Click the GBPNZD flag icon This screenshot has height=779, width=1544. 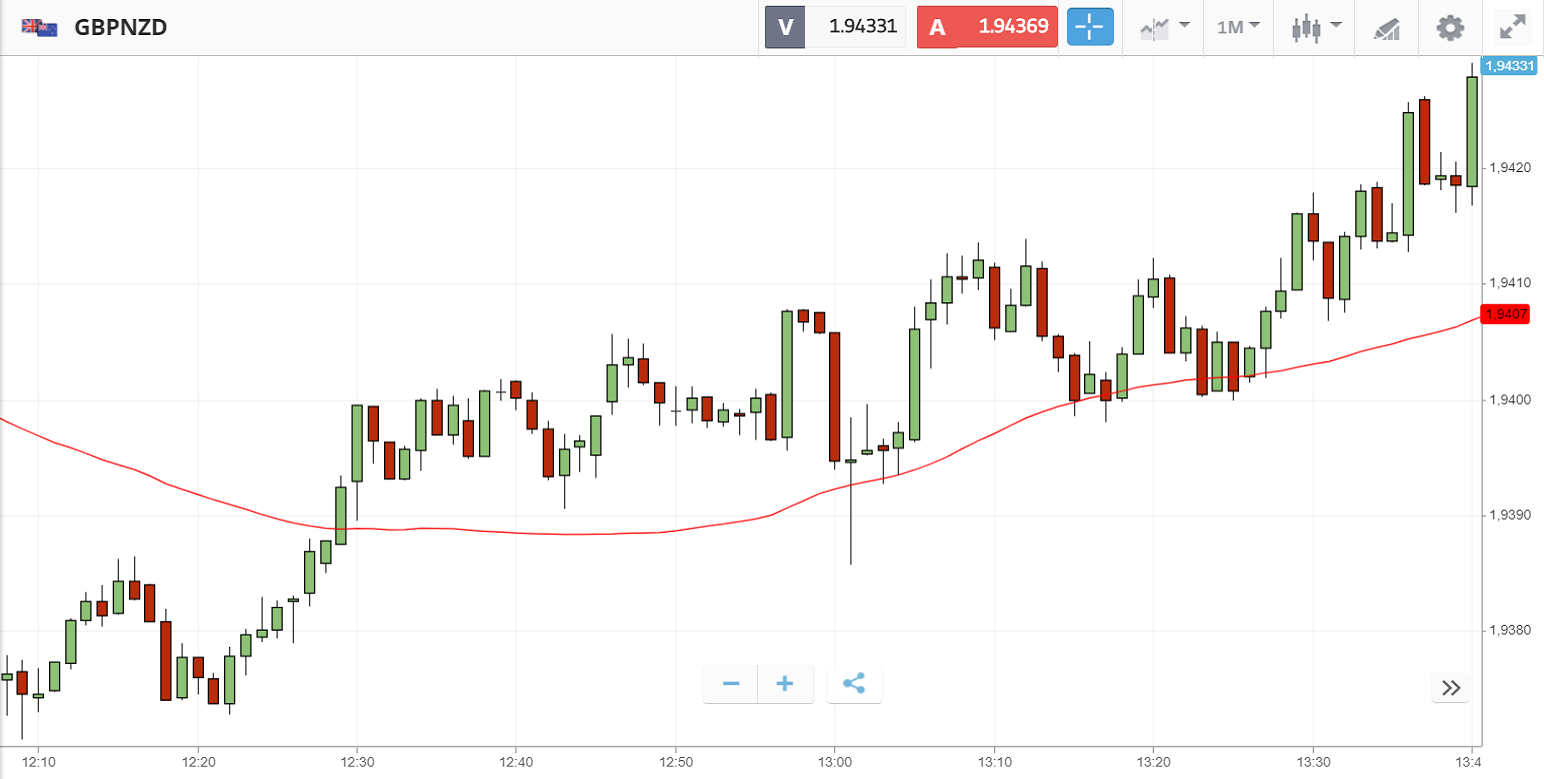click(x=40, y=27)
